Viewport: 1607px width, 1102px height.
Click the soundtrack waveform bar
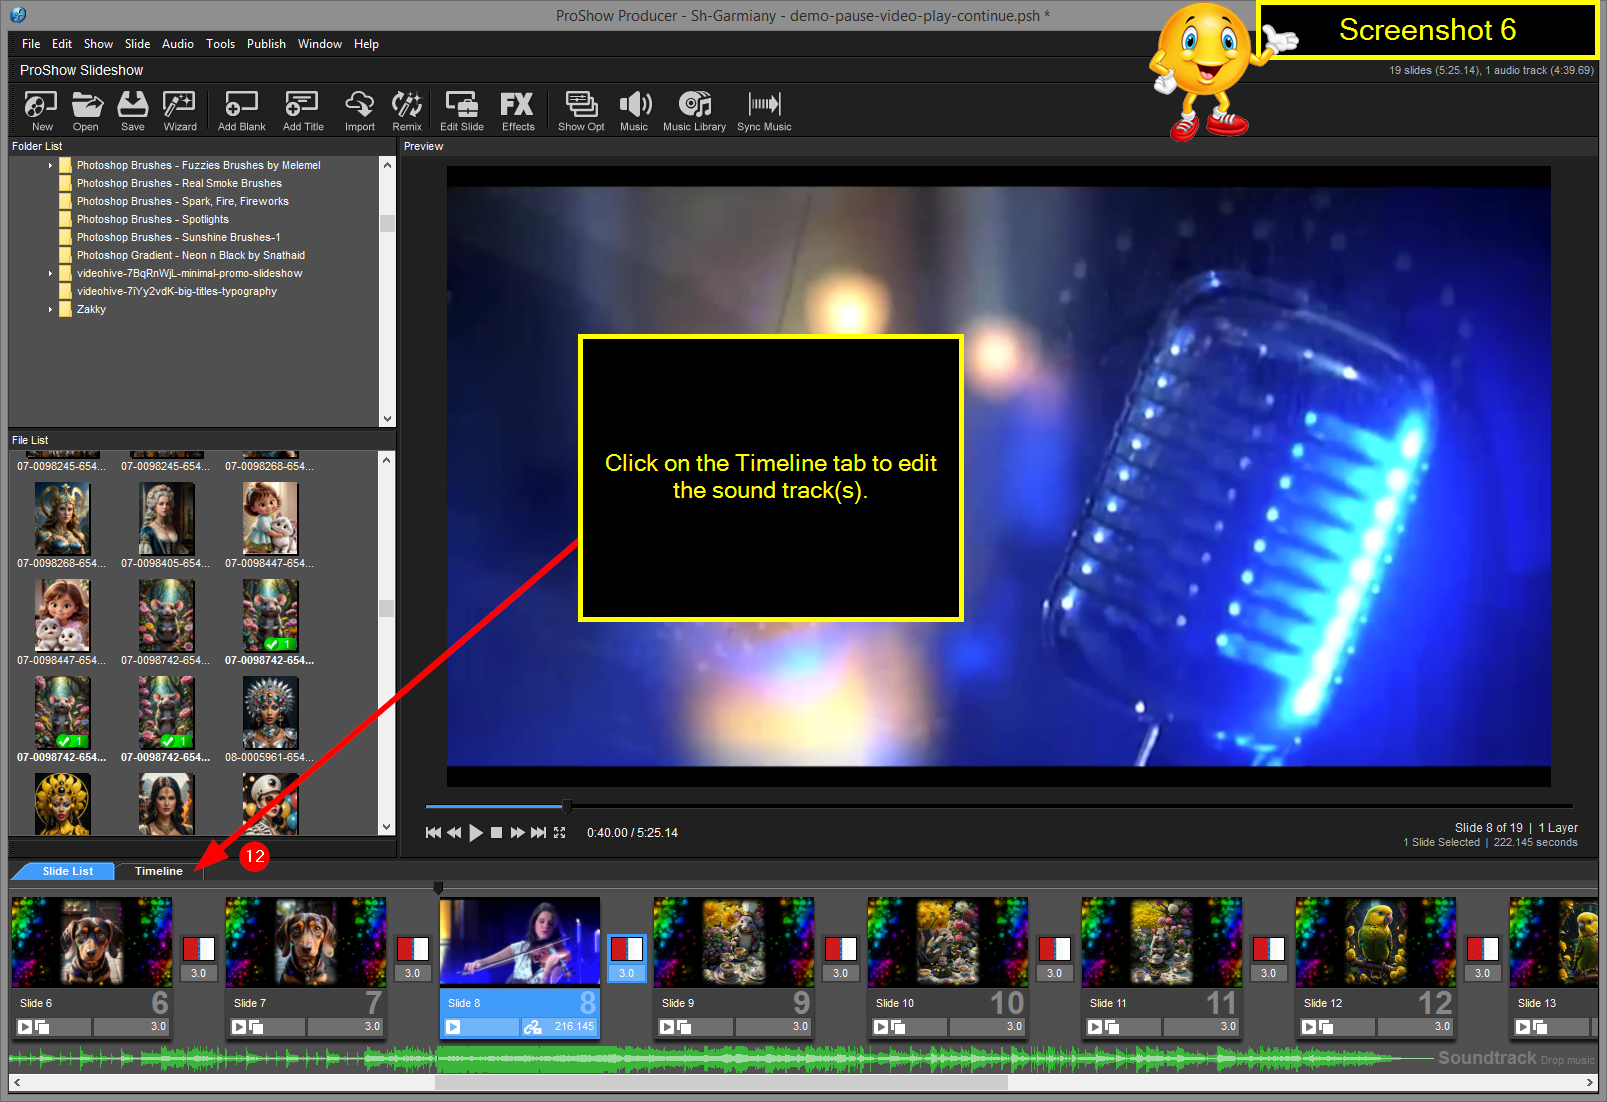720,1058
